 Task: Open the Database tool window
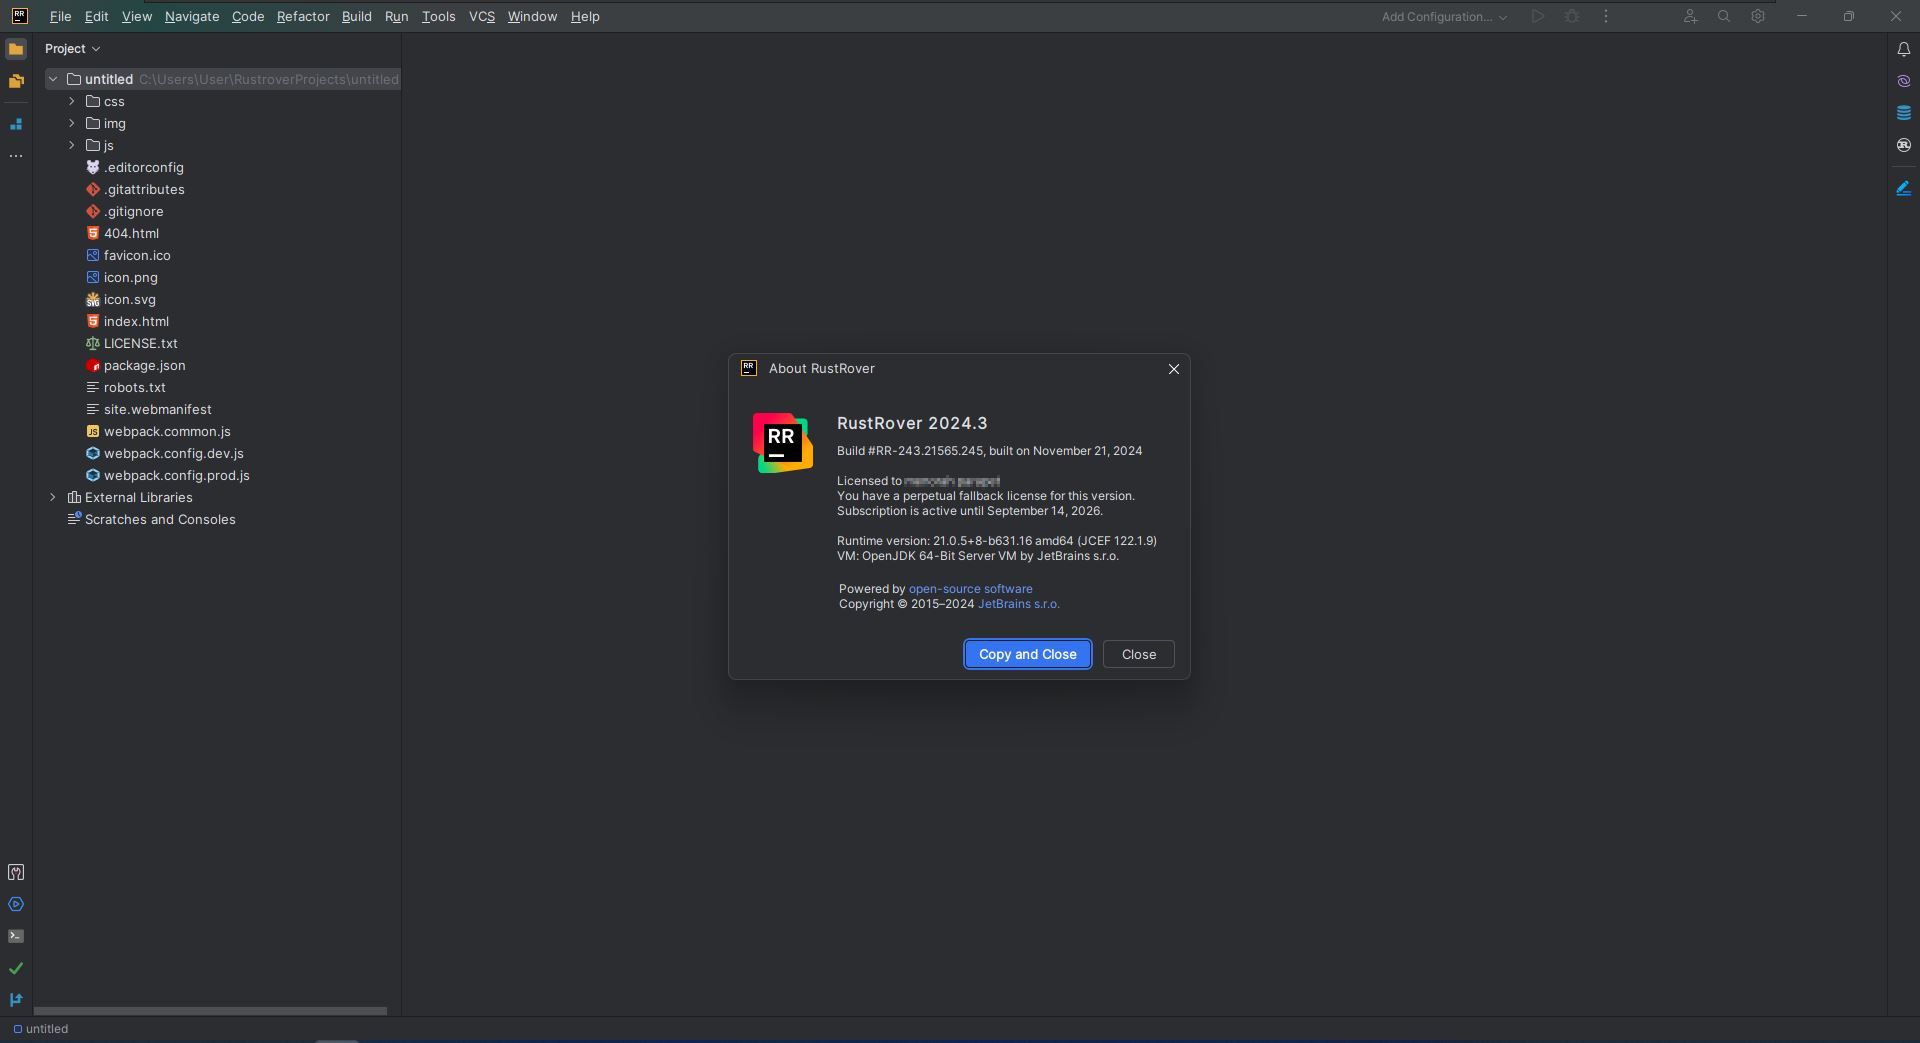(x=1903, y=113)
